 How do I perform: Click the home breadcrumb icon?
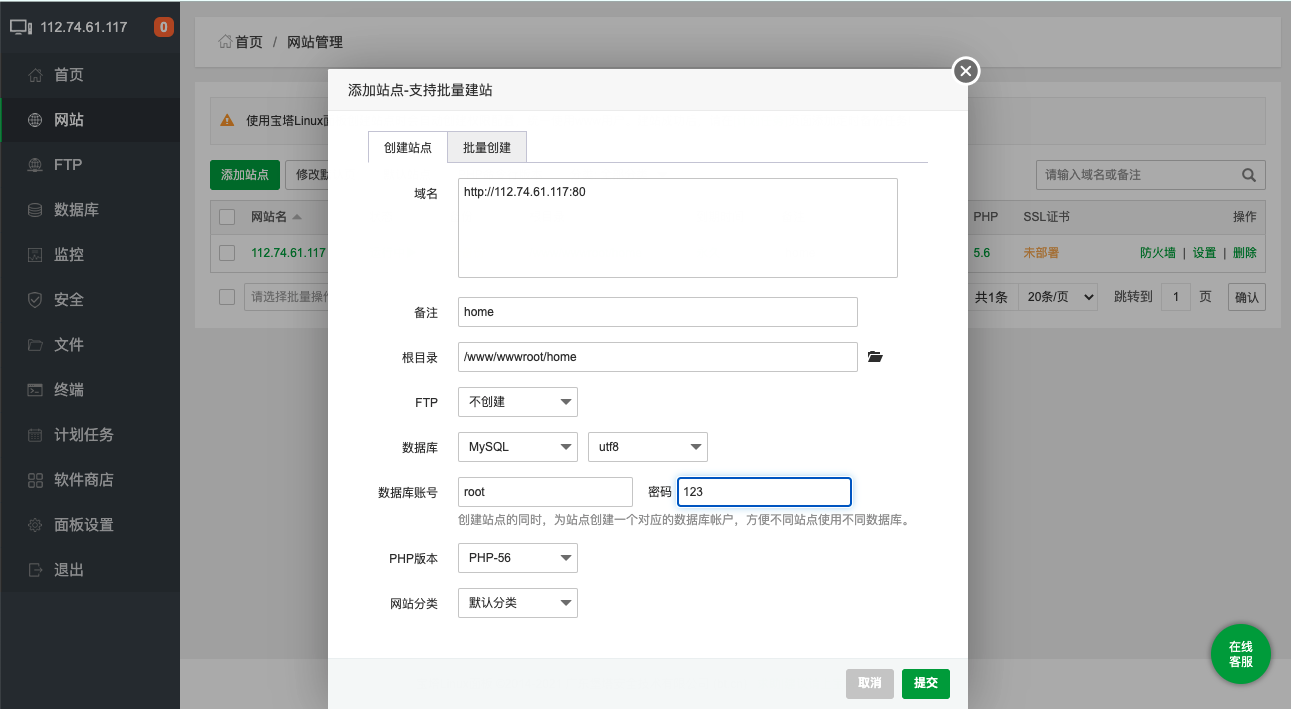tap(225, 42)
